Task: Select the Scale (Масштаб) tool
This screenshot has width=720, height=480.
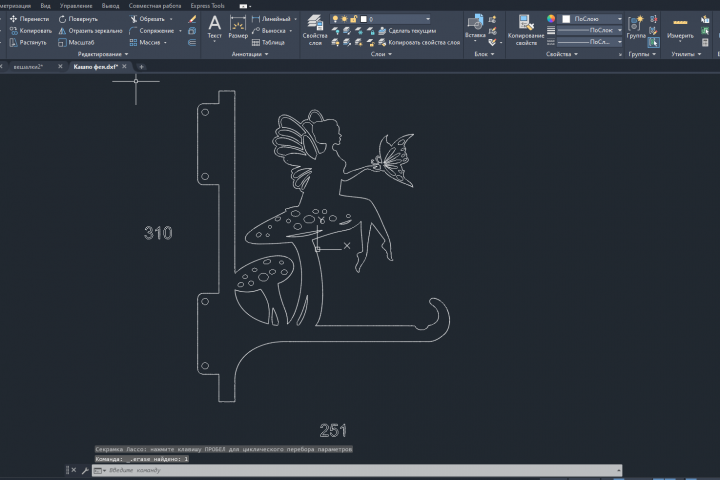Action: click(x=76, y=42)
